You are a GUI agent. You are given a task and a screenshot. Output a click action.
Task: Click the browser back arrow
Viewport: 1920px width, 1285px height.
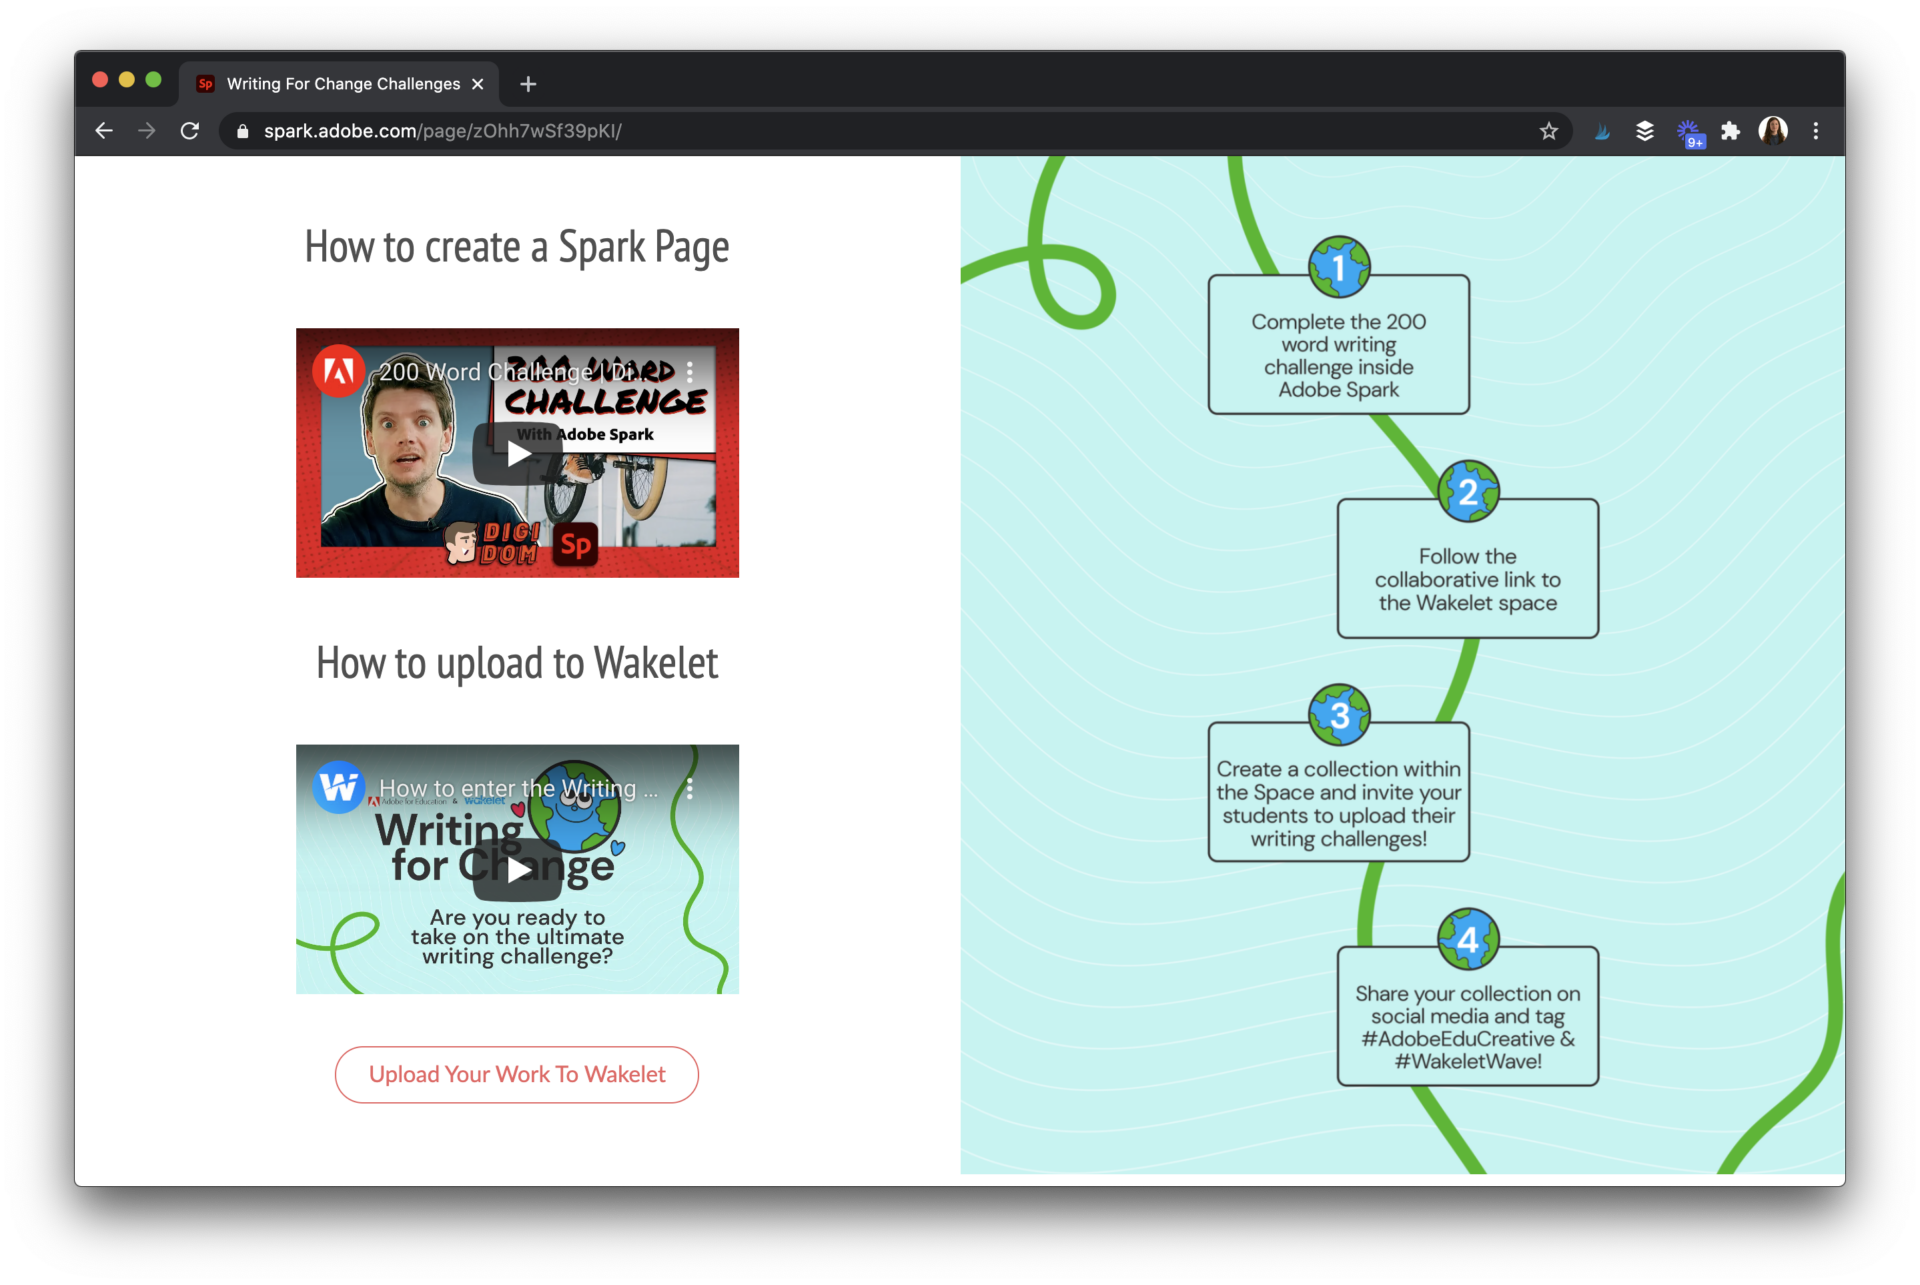(x=104, y=131)
